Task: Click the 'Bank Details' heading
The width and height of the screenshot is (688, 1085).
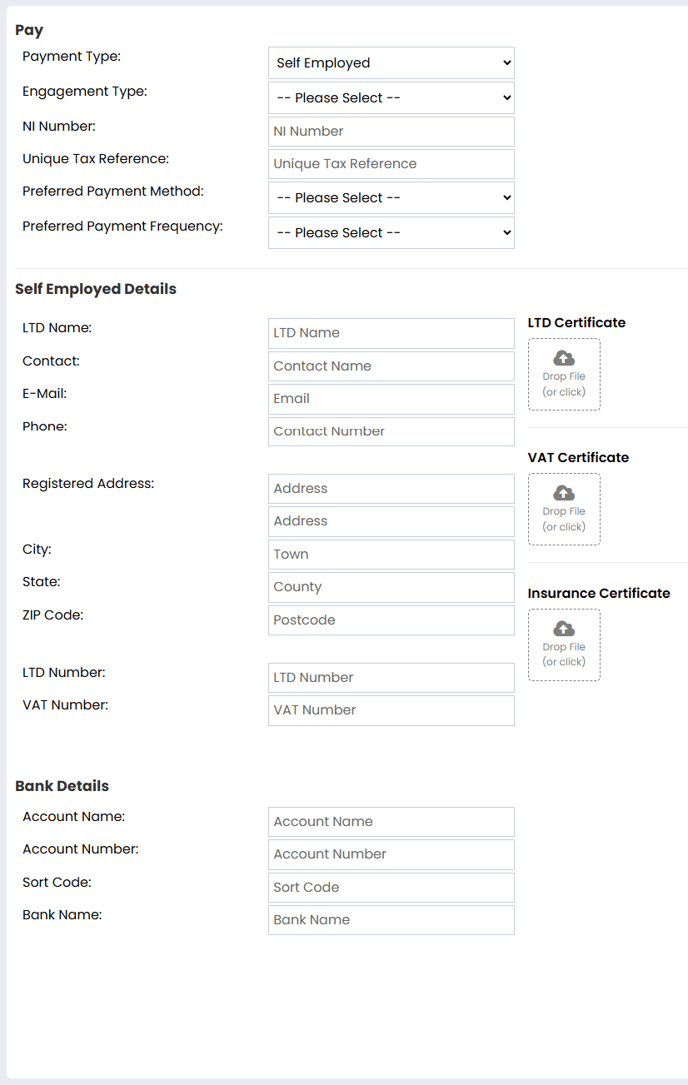Action: (62, 786)
